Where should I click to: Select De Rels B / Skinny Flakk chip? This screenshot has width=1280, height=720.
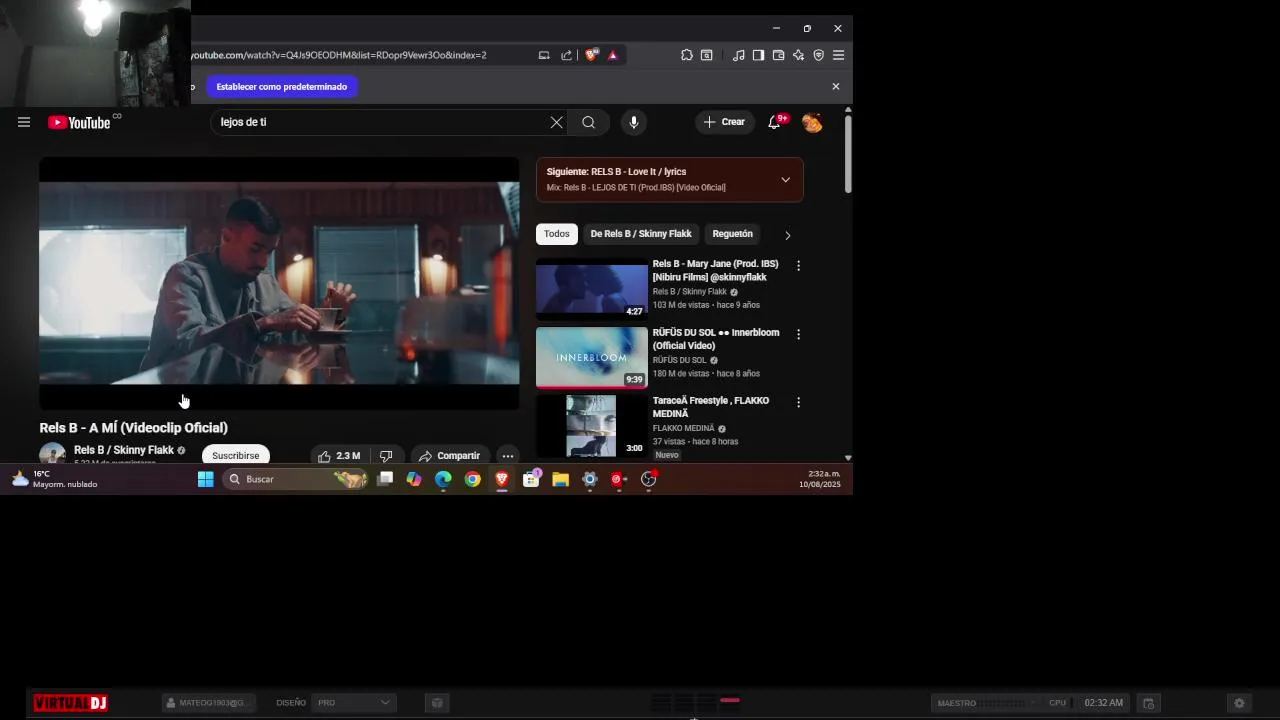pos(641,234)
